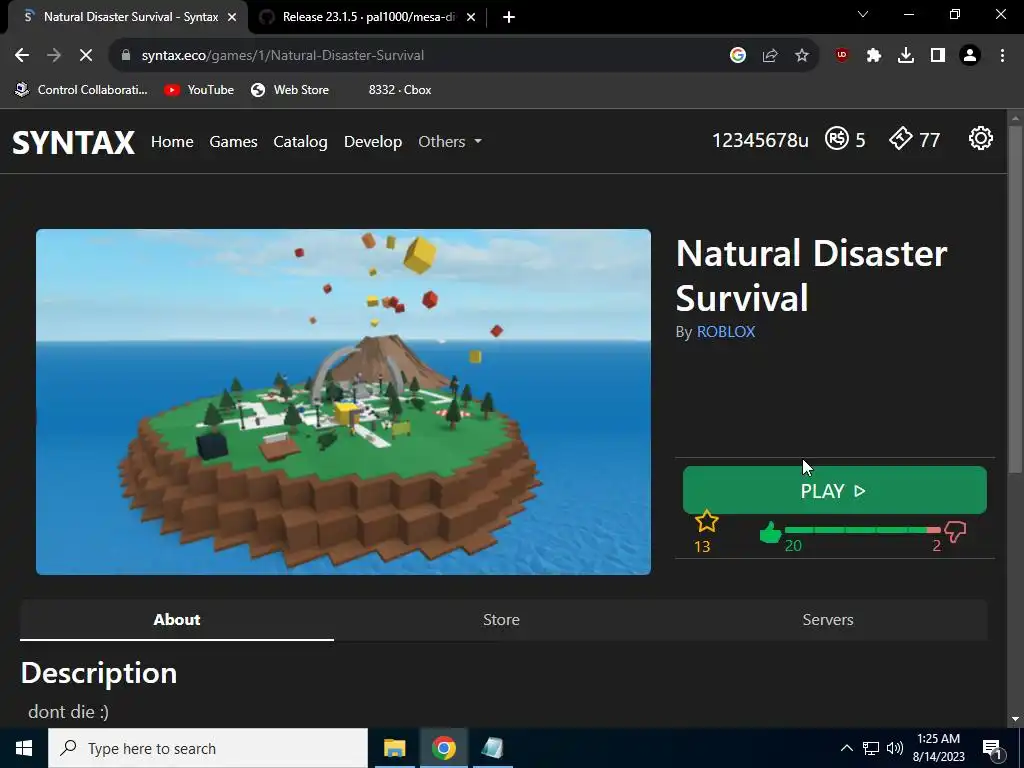Share this page via address bar icon

[770, 56]
